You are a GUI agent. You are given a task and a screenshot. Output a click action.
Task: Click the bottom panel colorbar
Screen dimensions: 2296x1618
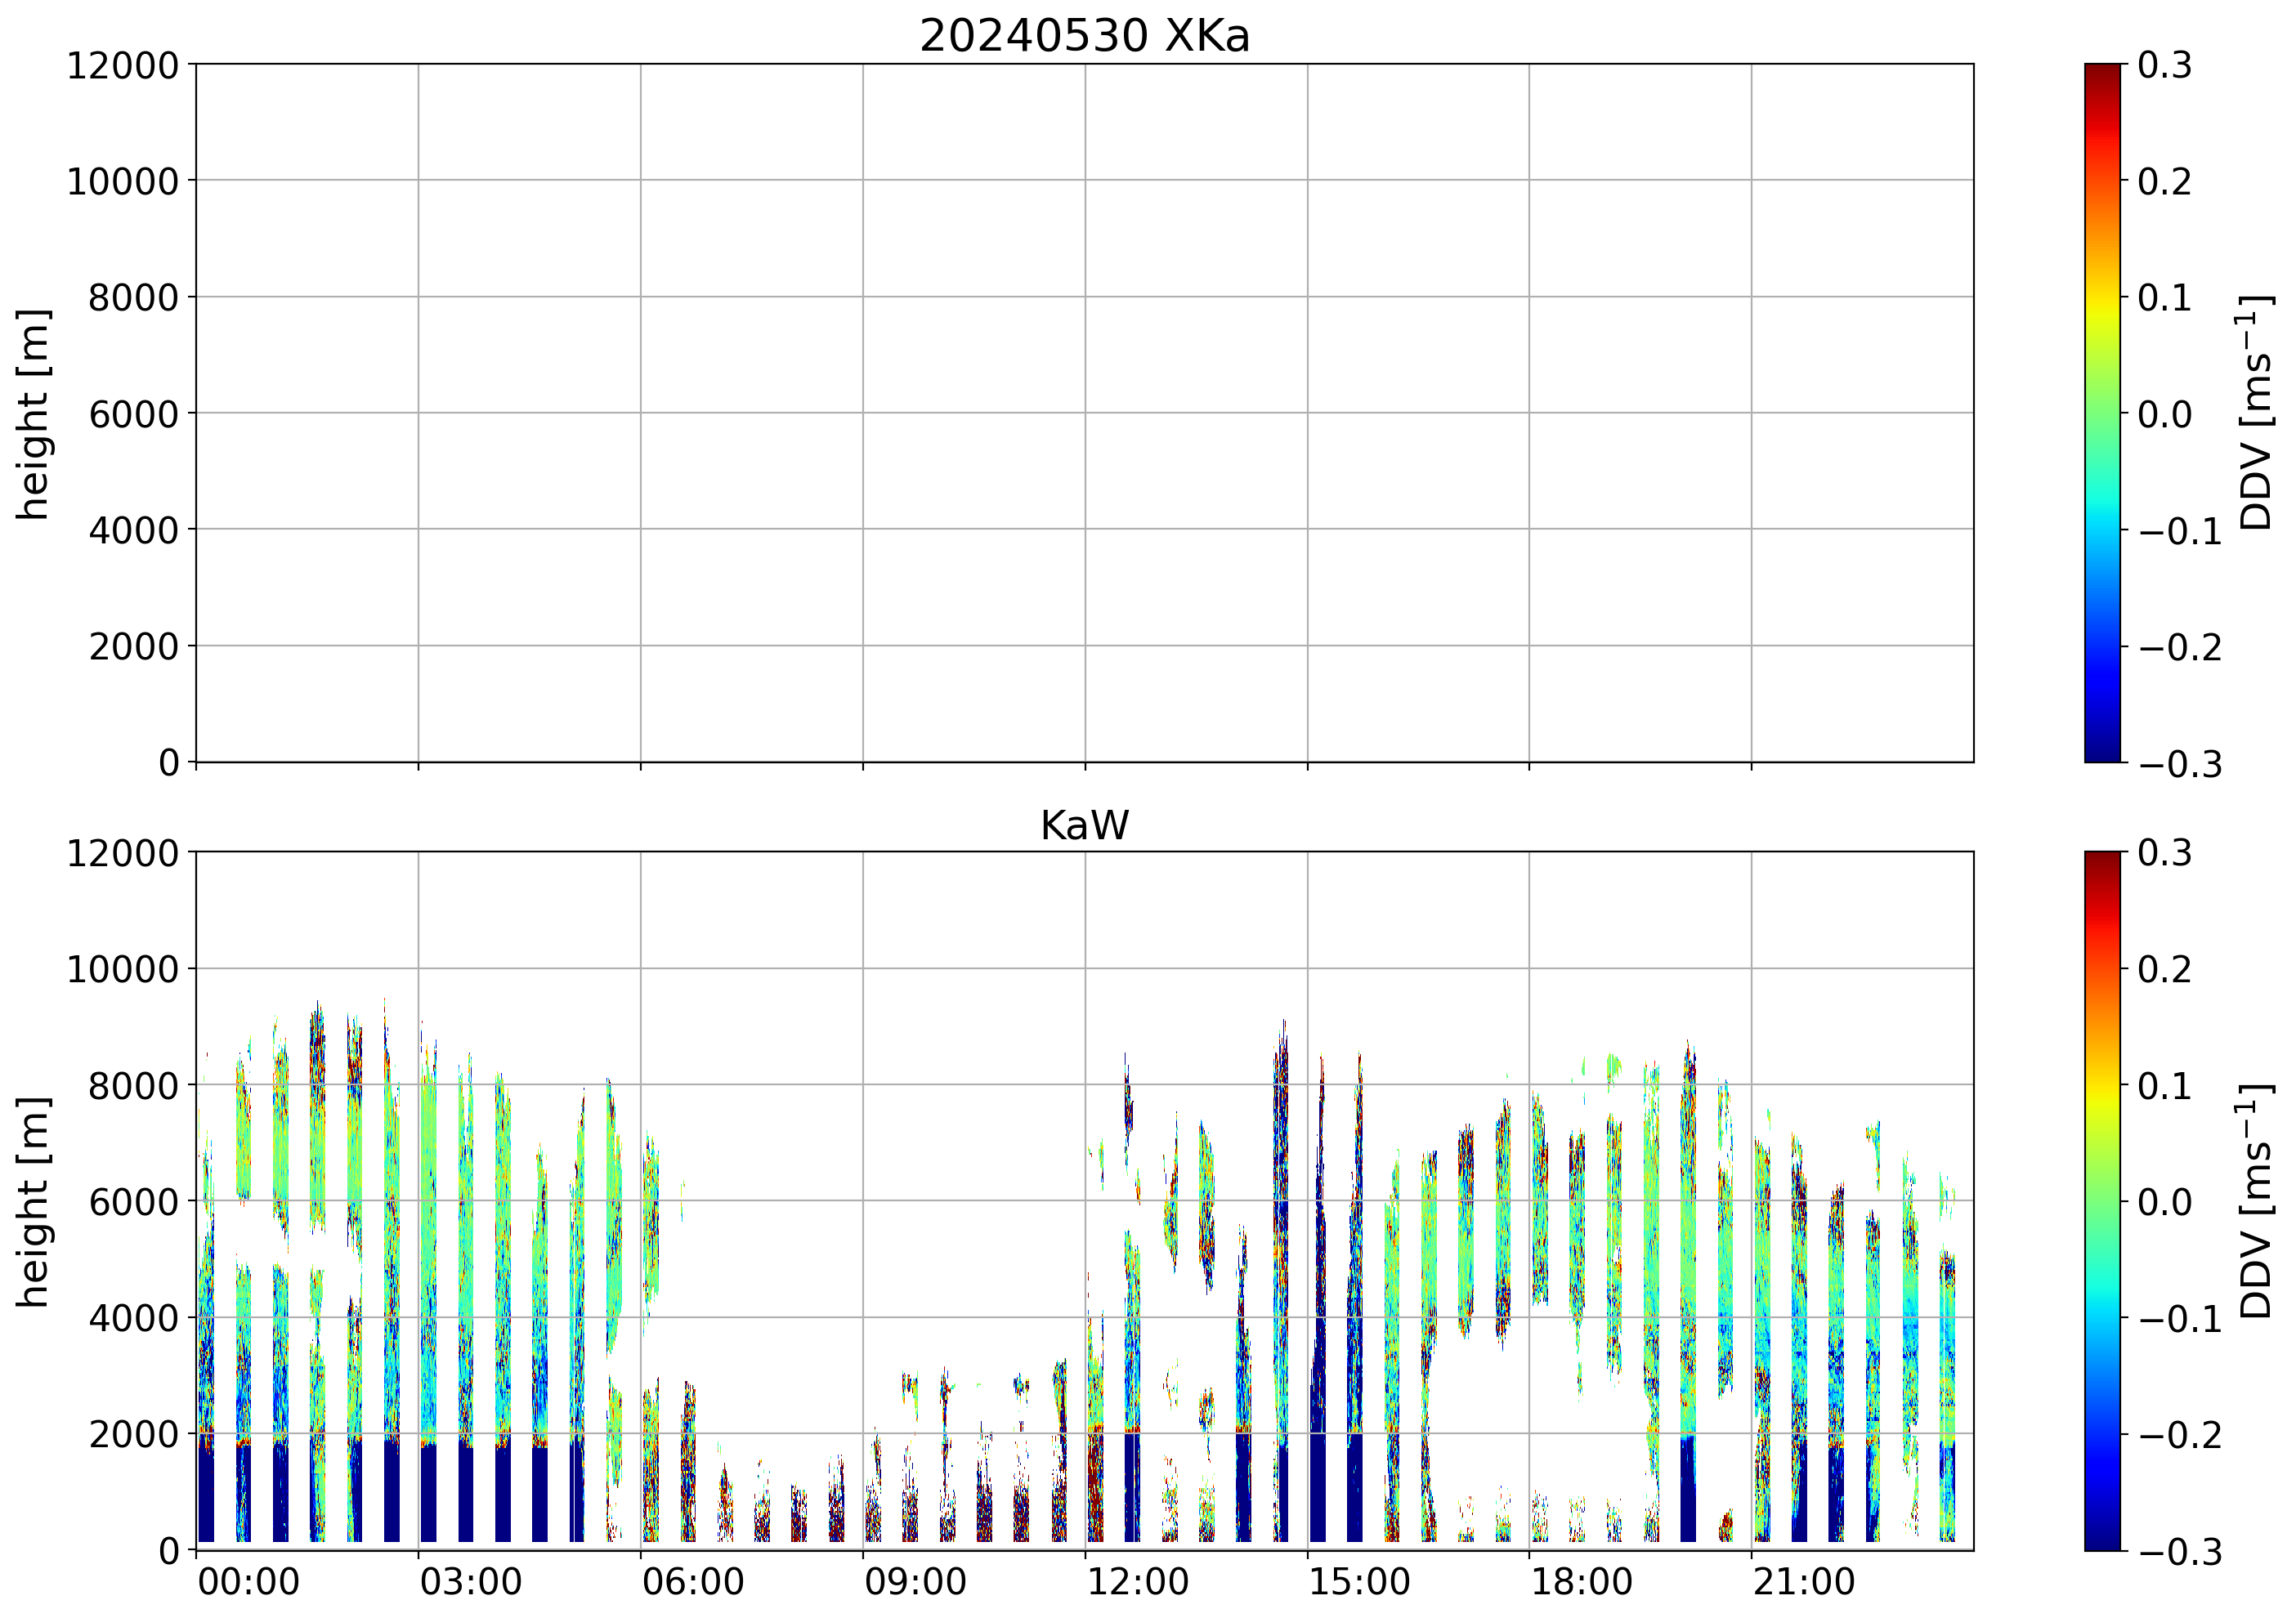(2102, 1201)
